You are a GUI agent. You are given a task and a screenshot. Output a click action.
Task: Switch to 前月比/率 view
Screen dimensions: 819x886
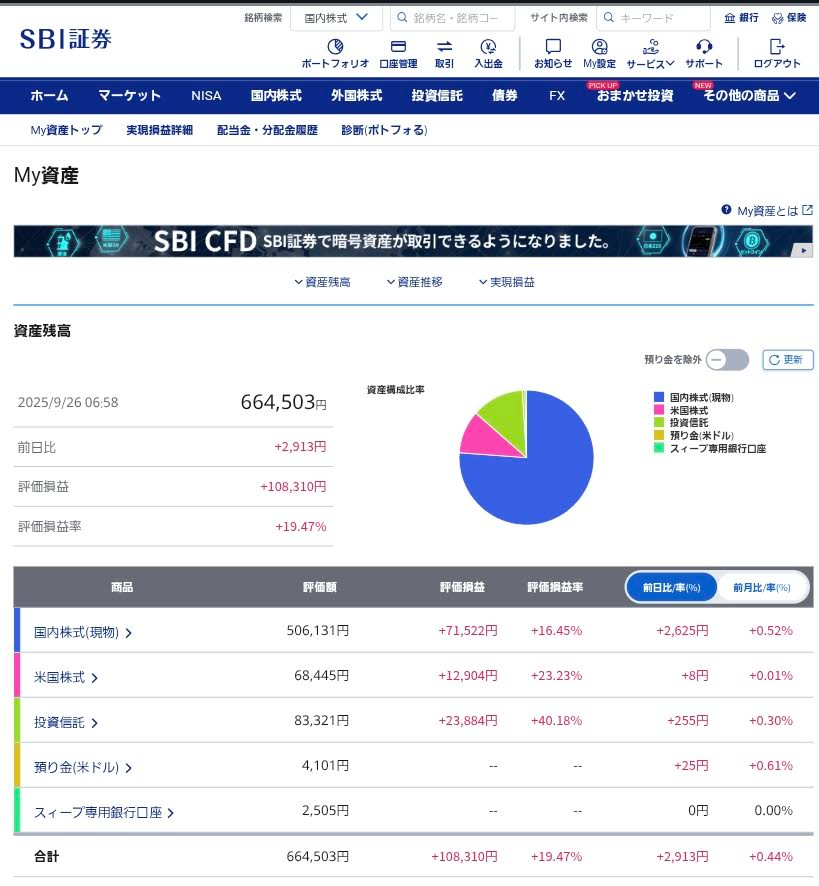762,587
